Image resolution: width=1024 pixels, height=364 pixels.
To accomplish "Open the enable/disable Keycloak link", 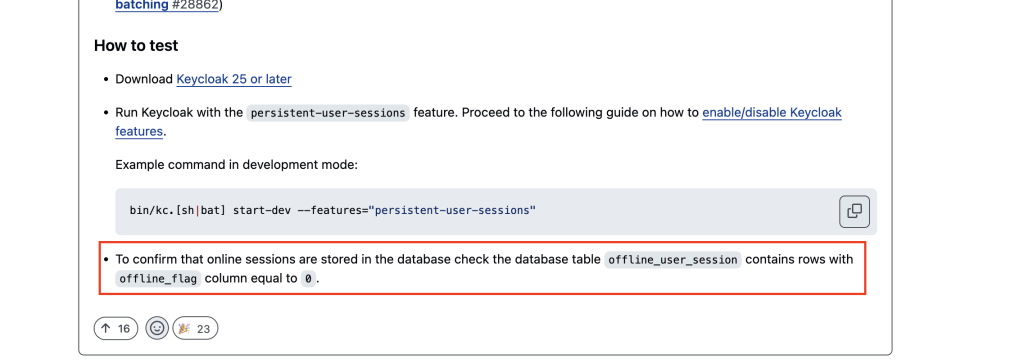I will click(x=772, y=112).
